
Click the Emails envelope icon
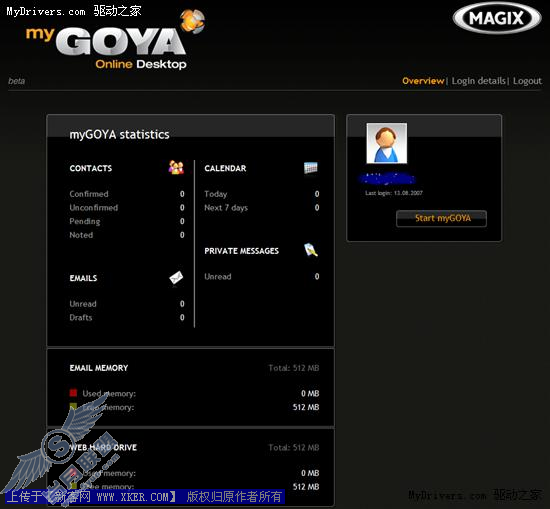click(x=176, y=278)
